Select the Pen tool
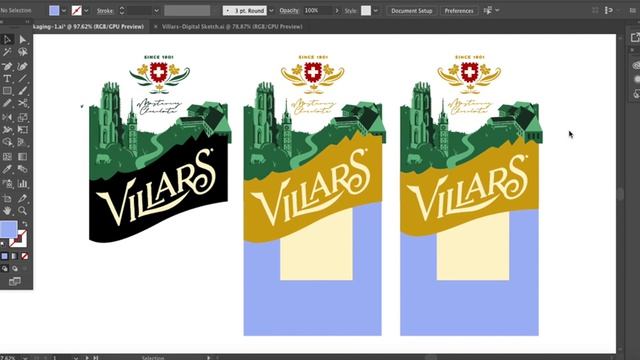 point(7,66)
